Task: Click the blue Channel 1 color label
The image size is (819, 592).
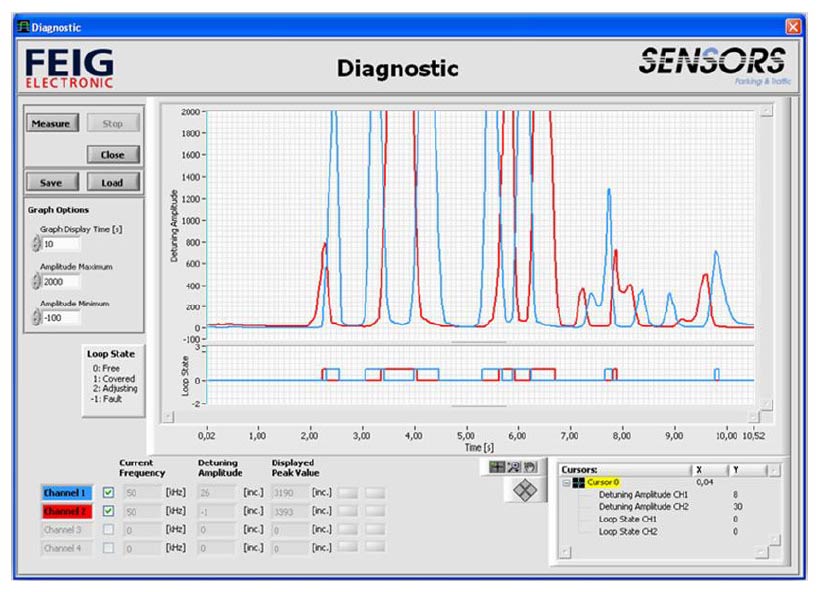Action: point(66,493)
